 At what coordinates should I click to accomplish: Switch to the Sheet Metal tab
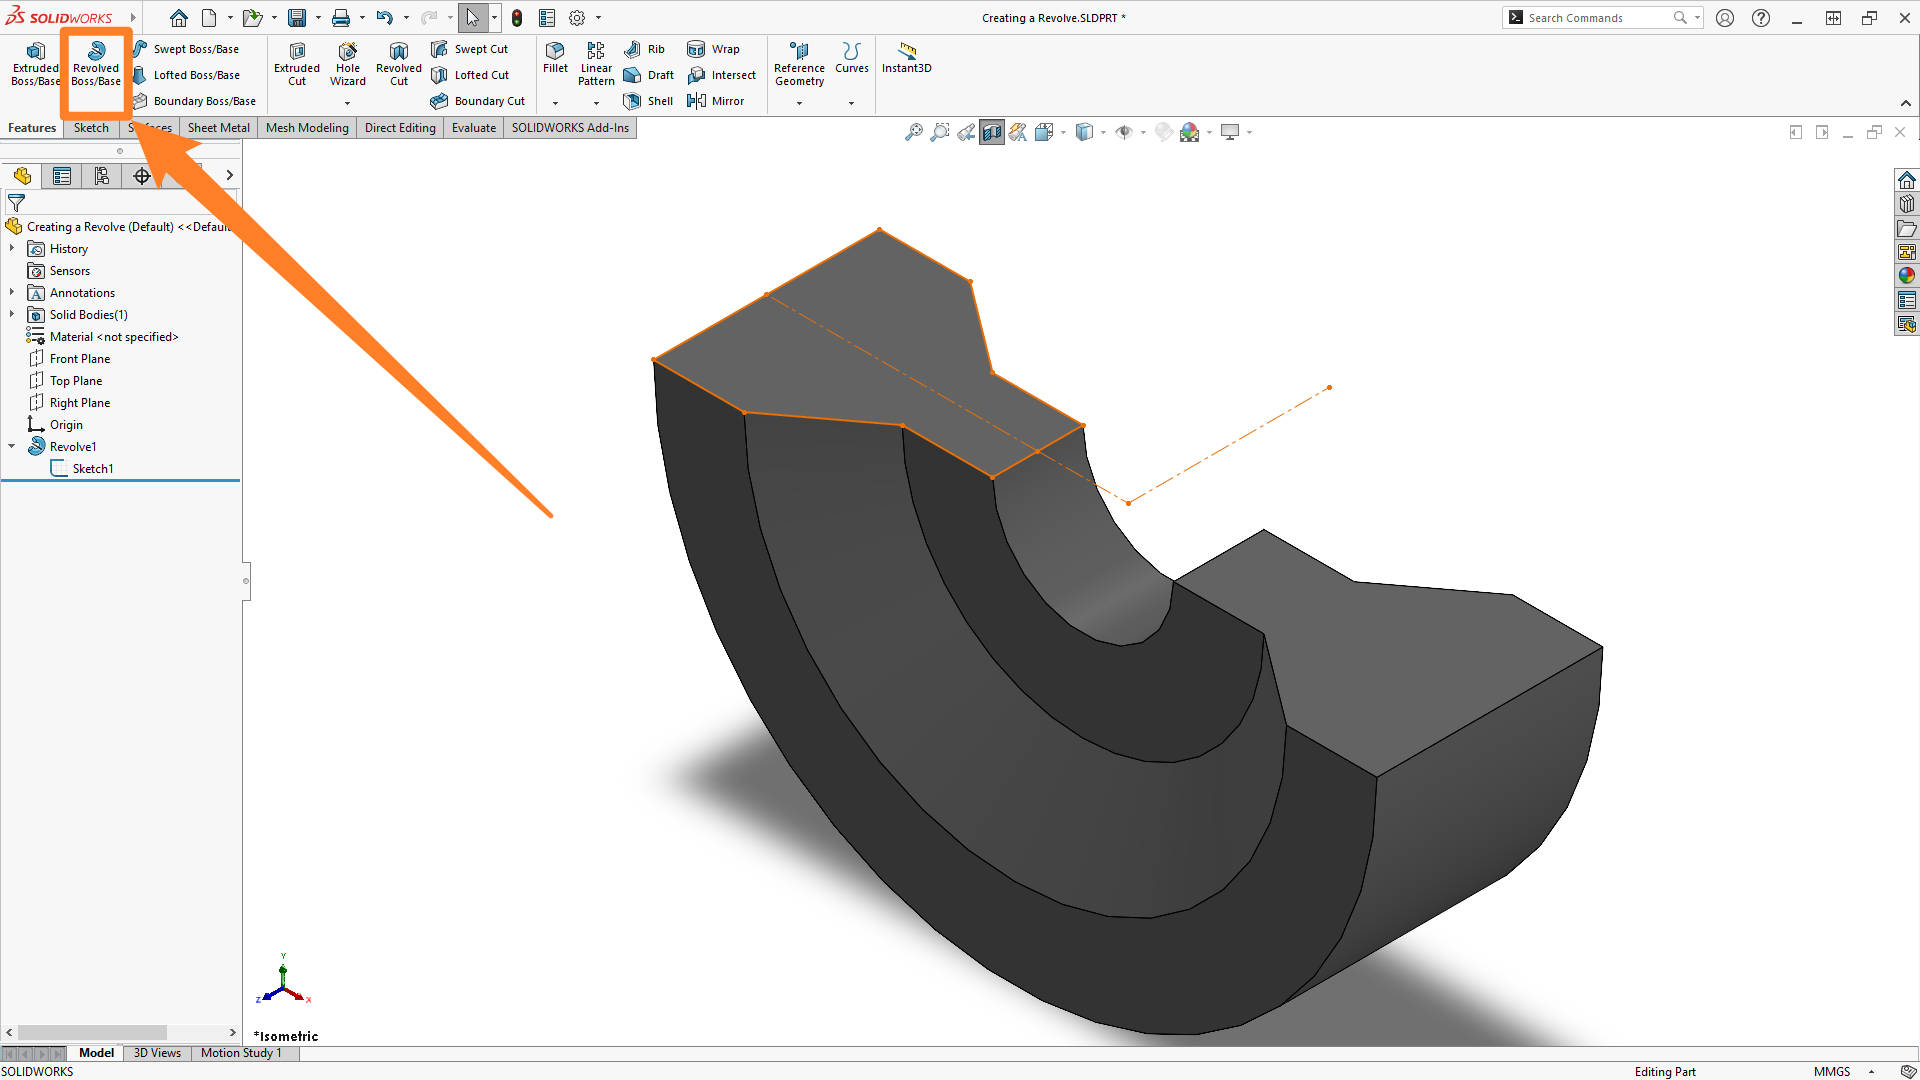click(x=218, y=127)
